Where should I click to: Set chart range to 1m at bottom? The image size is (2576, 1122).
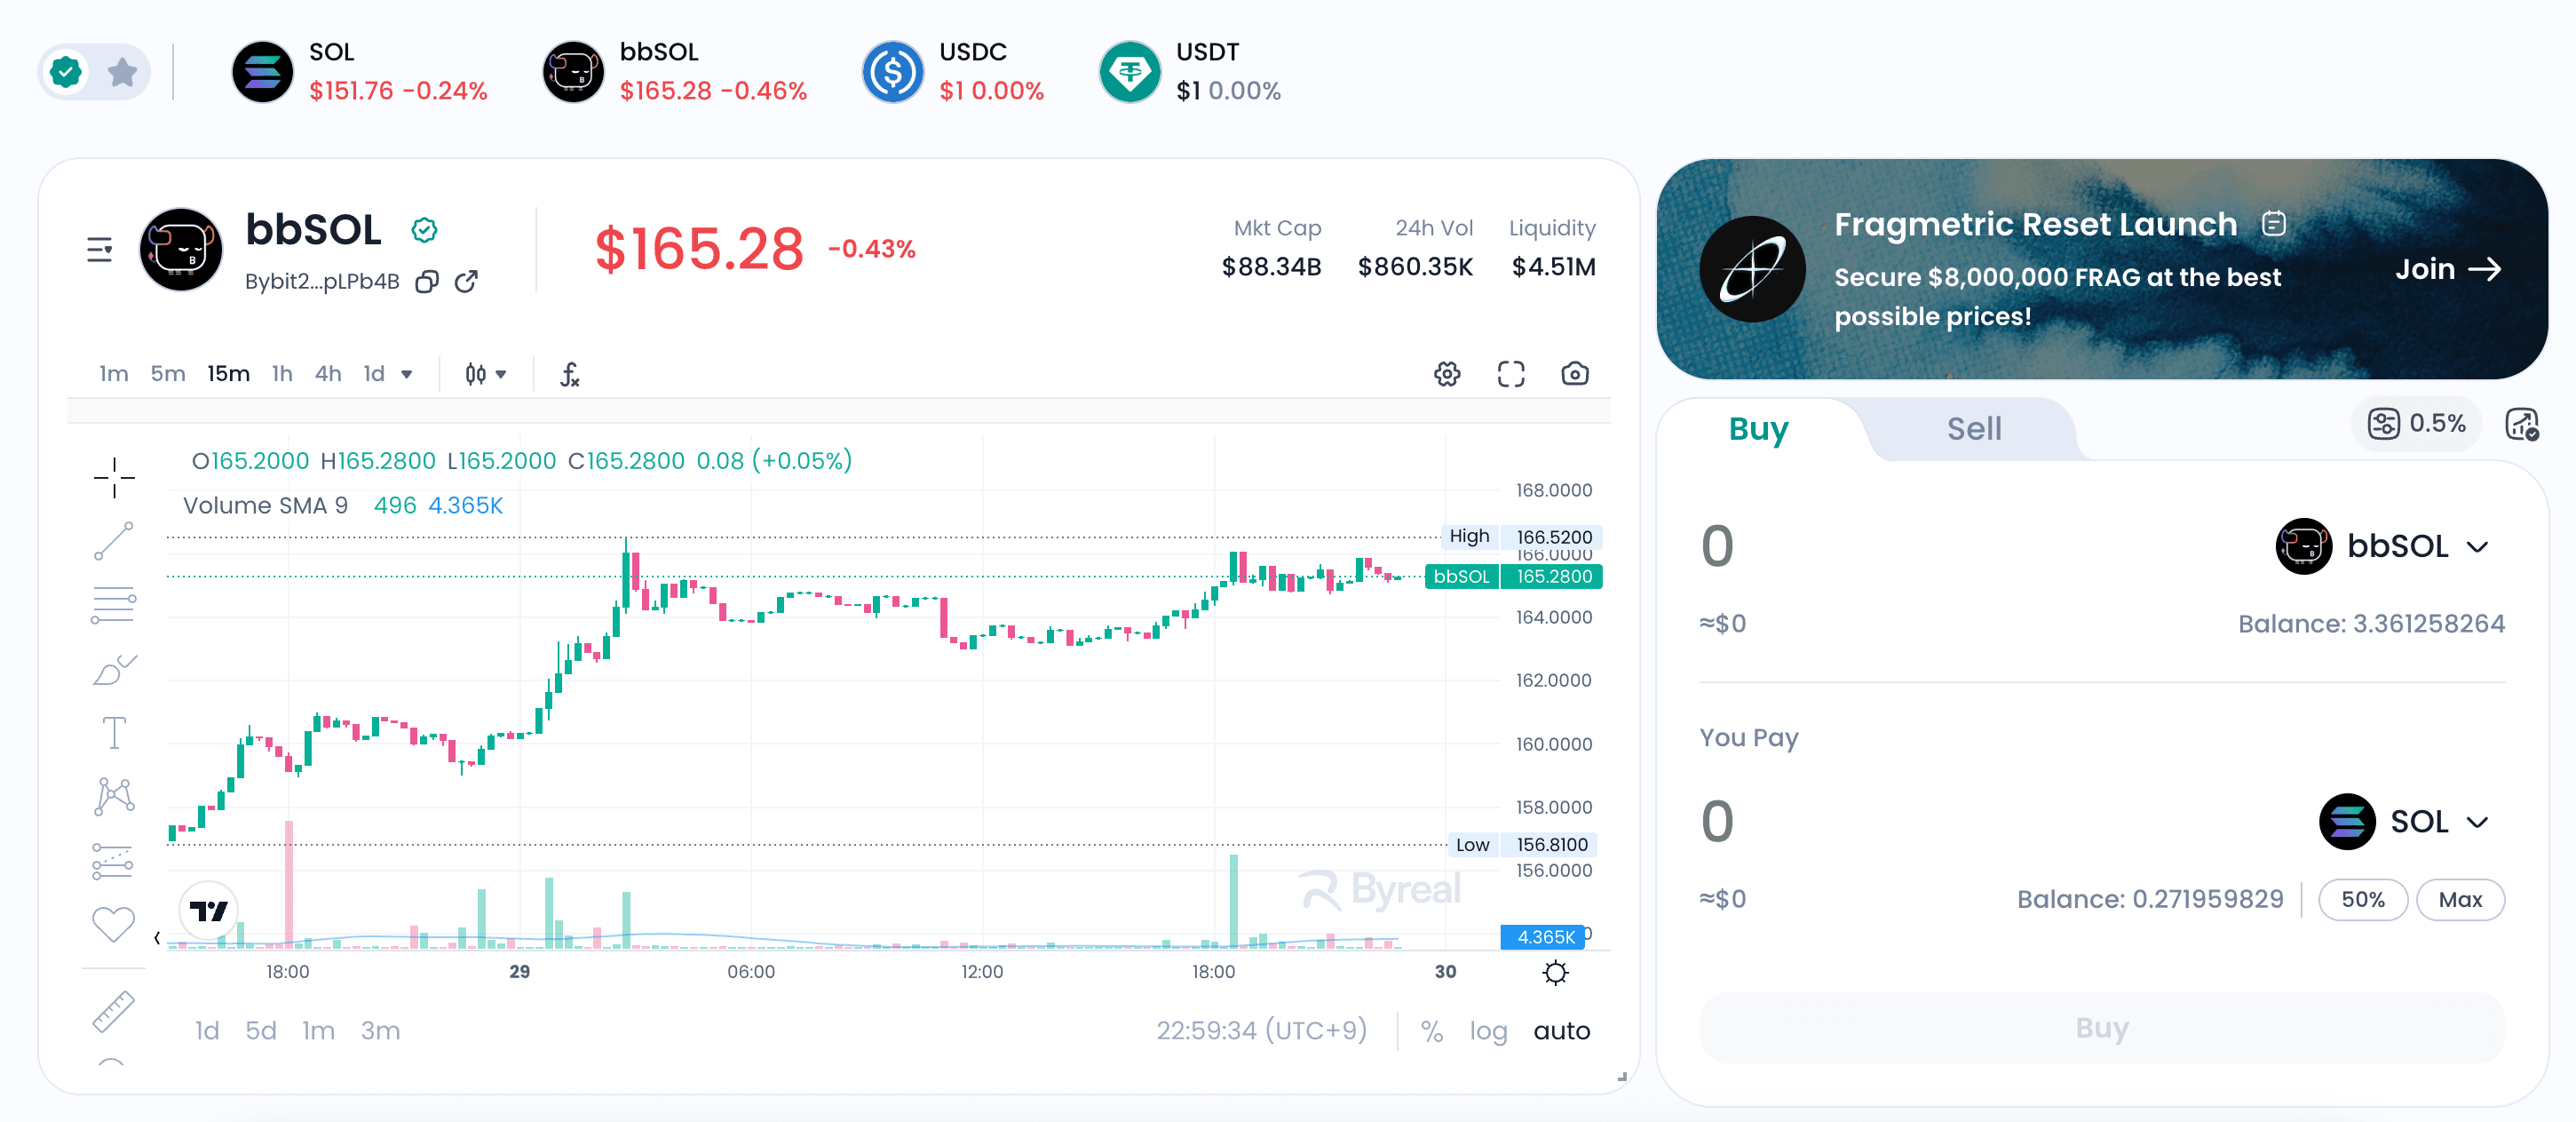319,1031
